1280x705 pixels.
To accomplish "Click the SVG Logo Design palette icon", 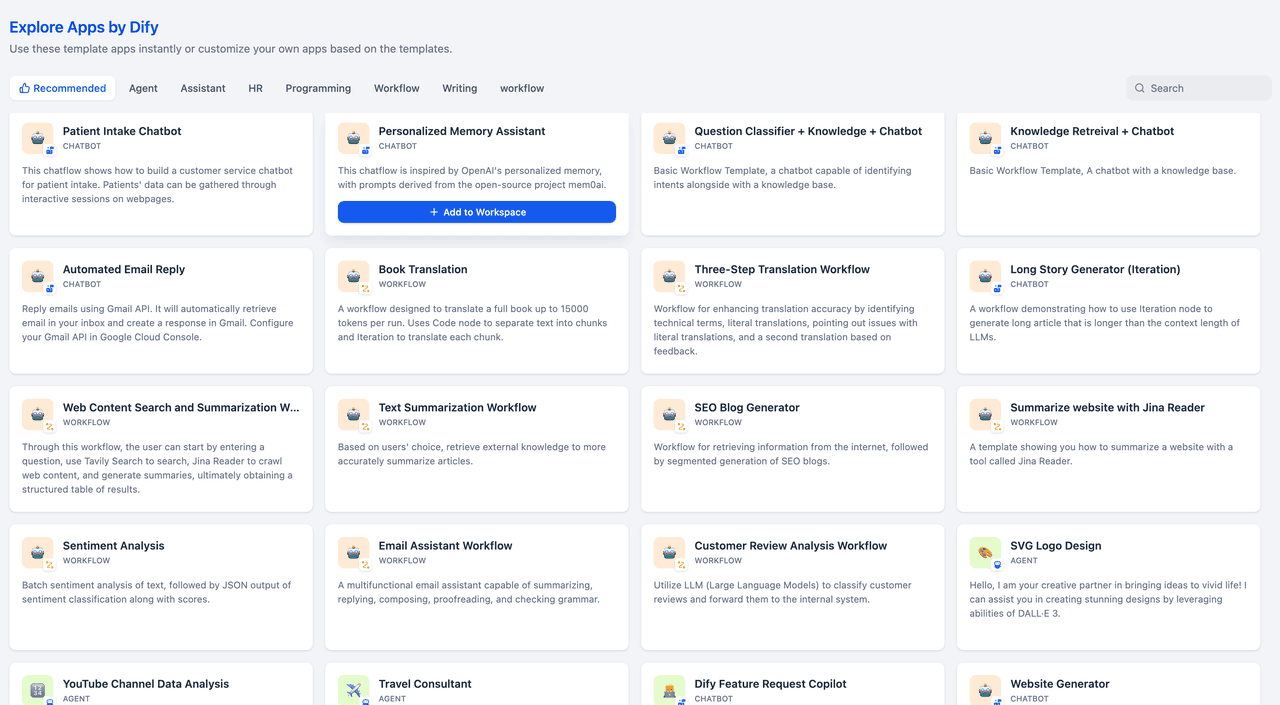I will pyautogui.click(x=985, y=552).
